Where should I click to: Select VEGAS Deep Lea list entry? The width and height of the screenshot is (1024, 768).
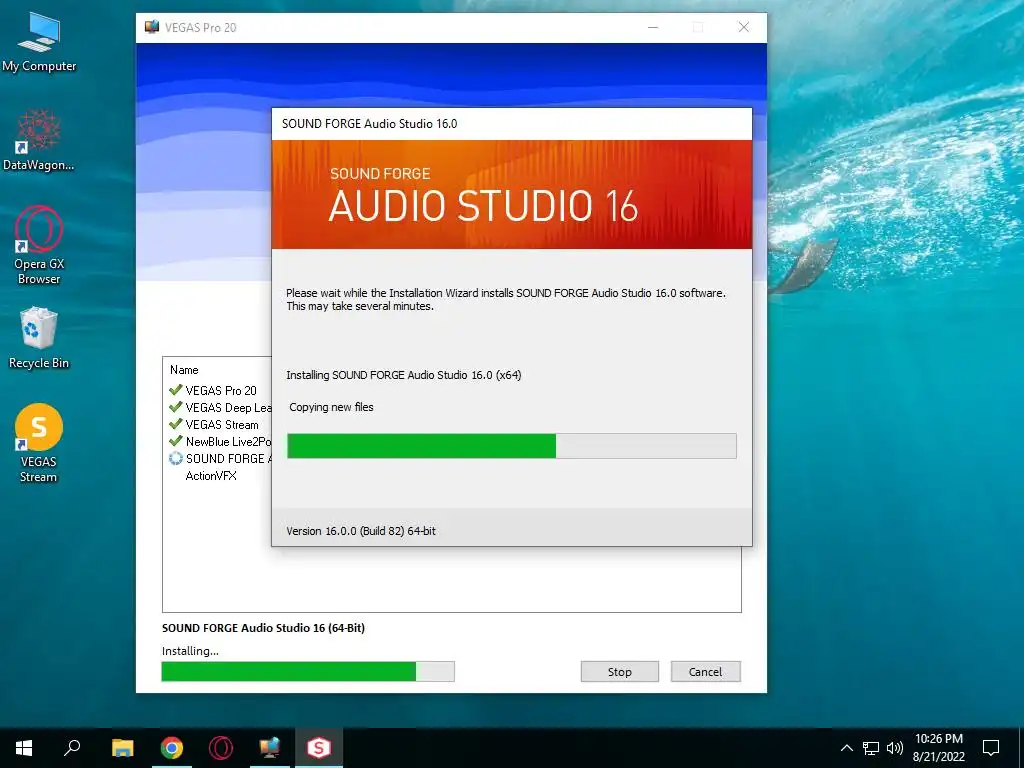pyautogui.click(x=228, y=408)
